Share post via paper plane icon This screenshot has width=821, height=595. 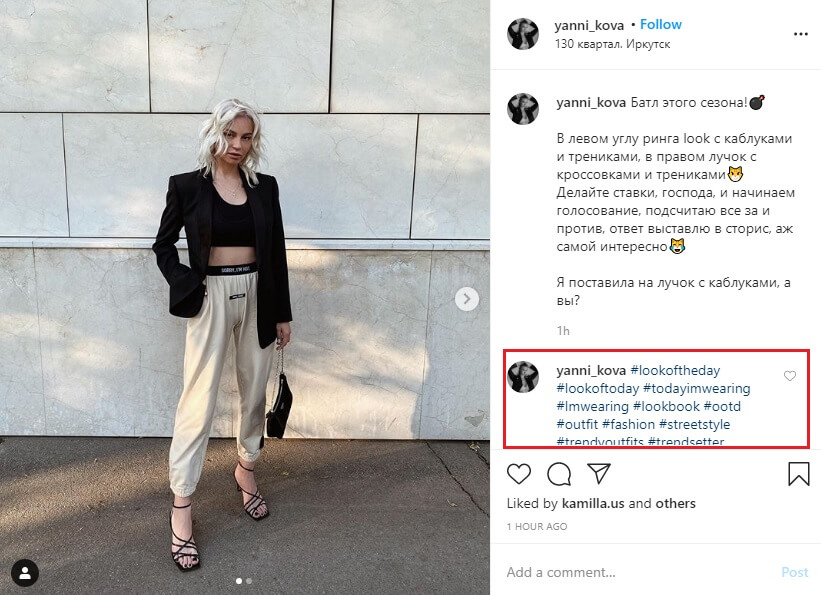(x=598, y=473)
